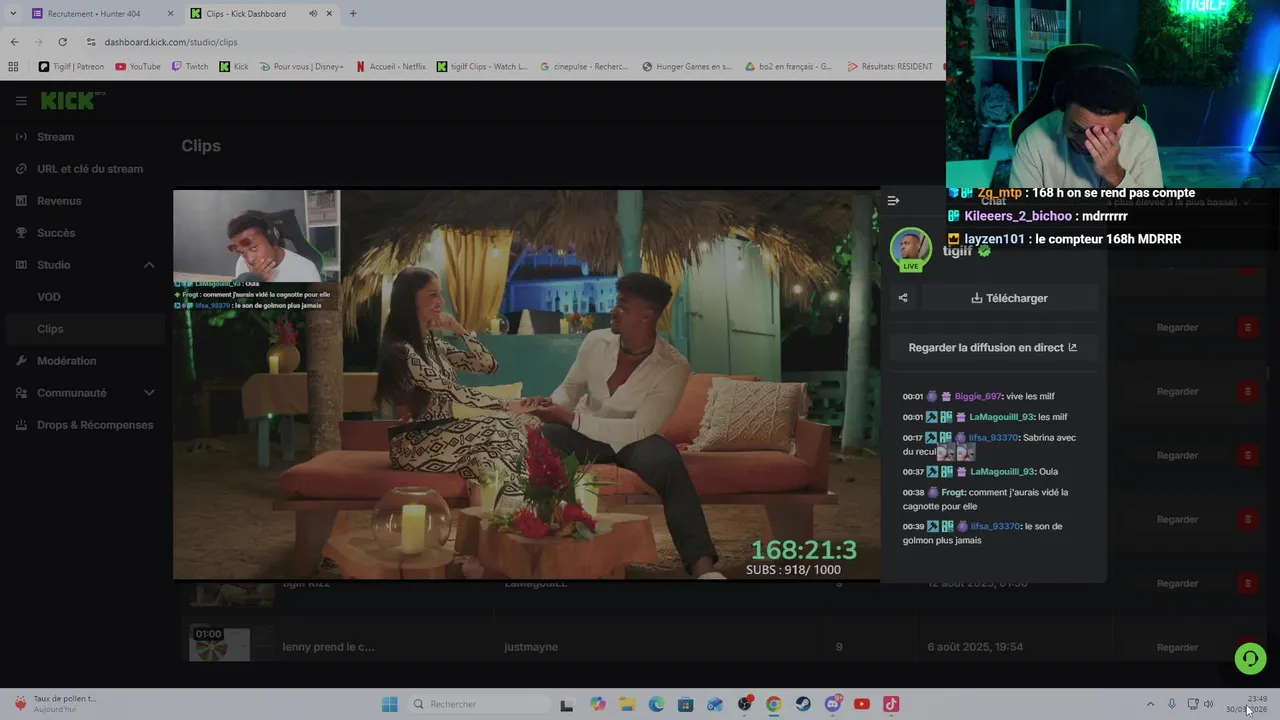The image size is (1280, 720).
Task: Open cinepulse - Recherche bookmark
Action: coord(584,67)
